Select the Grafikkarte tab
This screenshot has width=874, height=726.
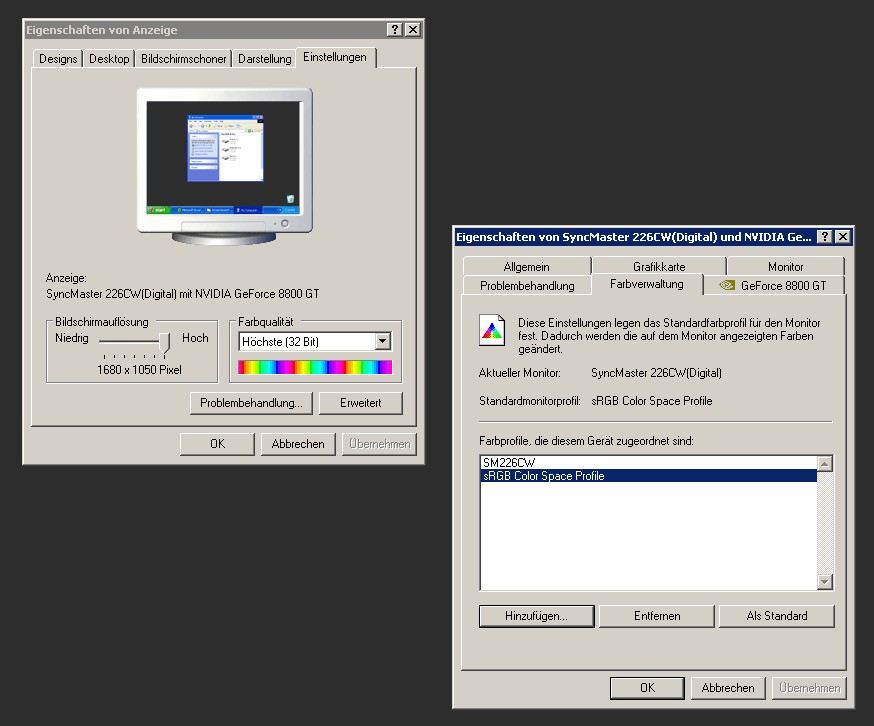pos(659,267)
